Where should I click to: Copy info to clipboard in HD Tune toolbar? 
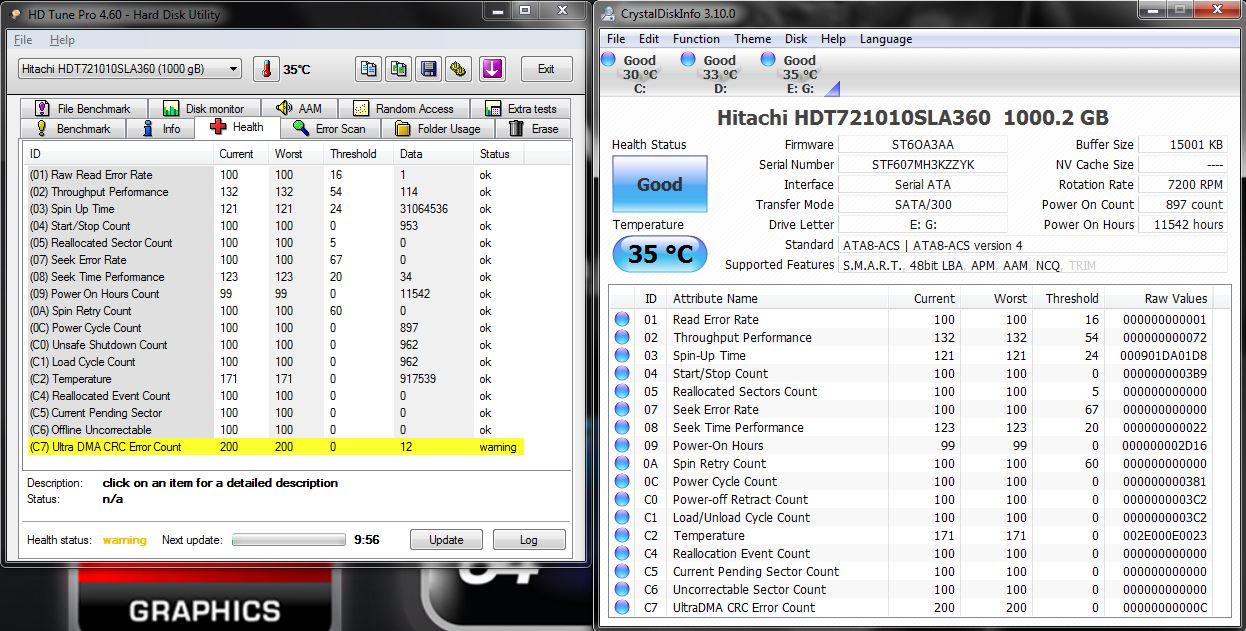(369, 69)
